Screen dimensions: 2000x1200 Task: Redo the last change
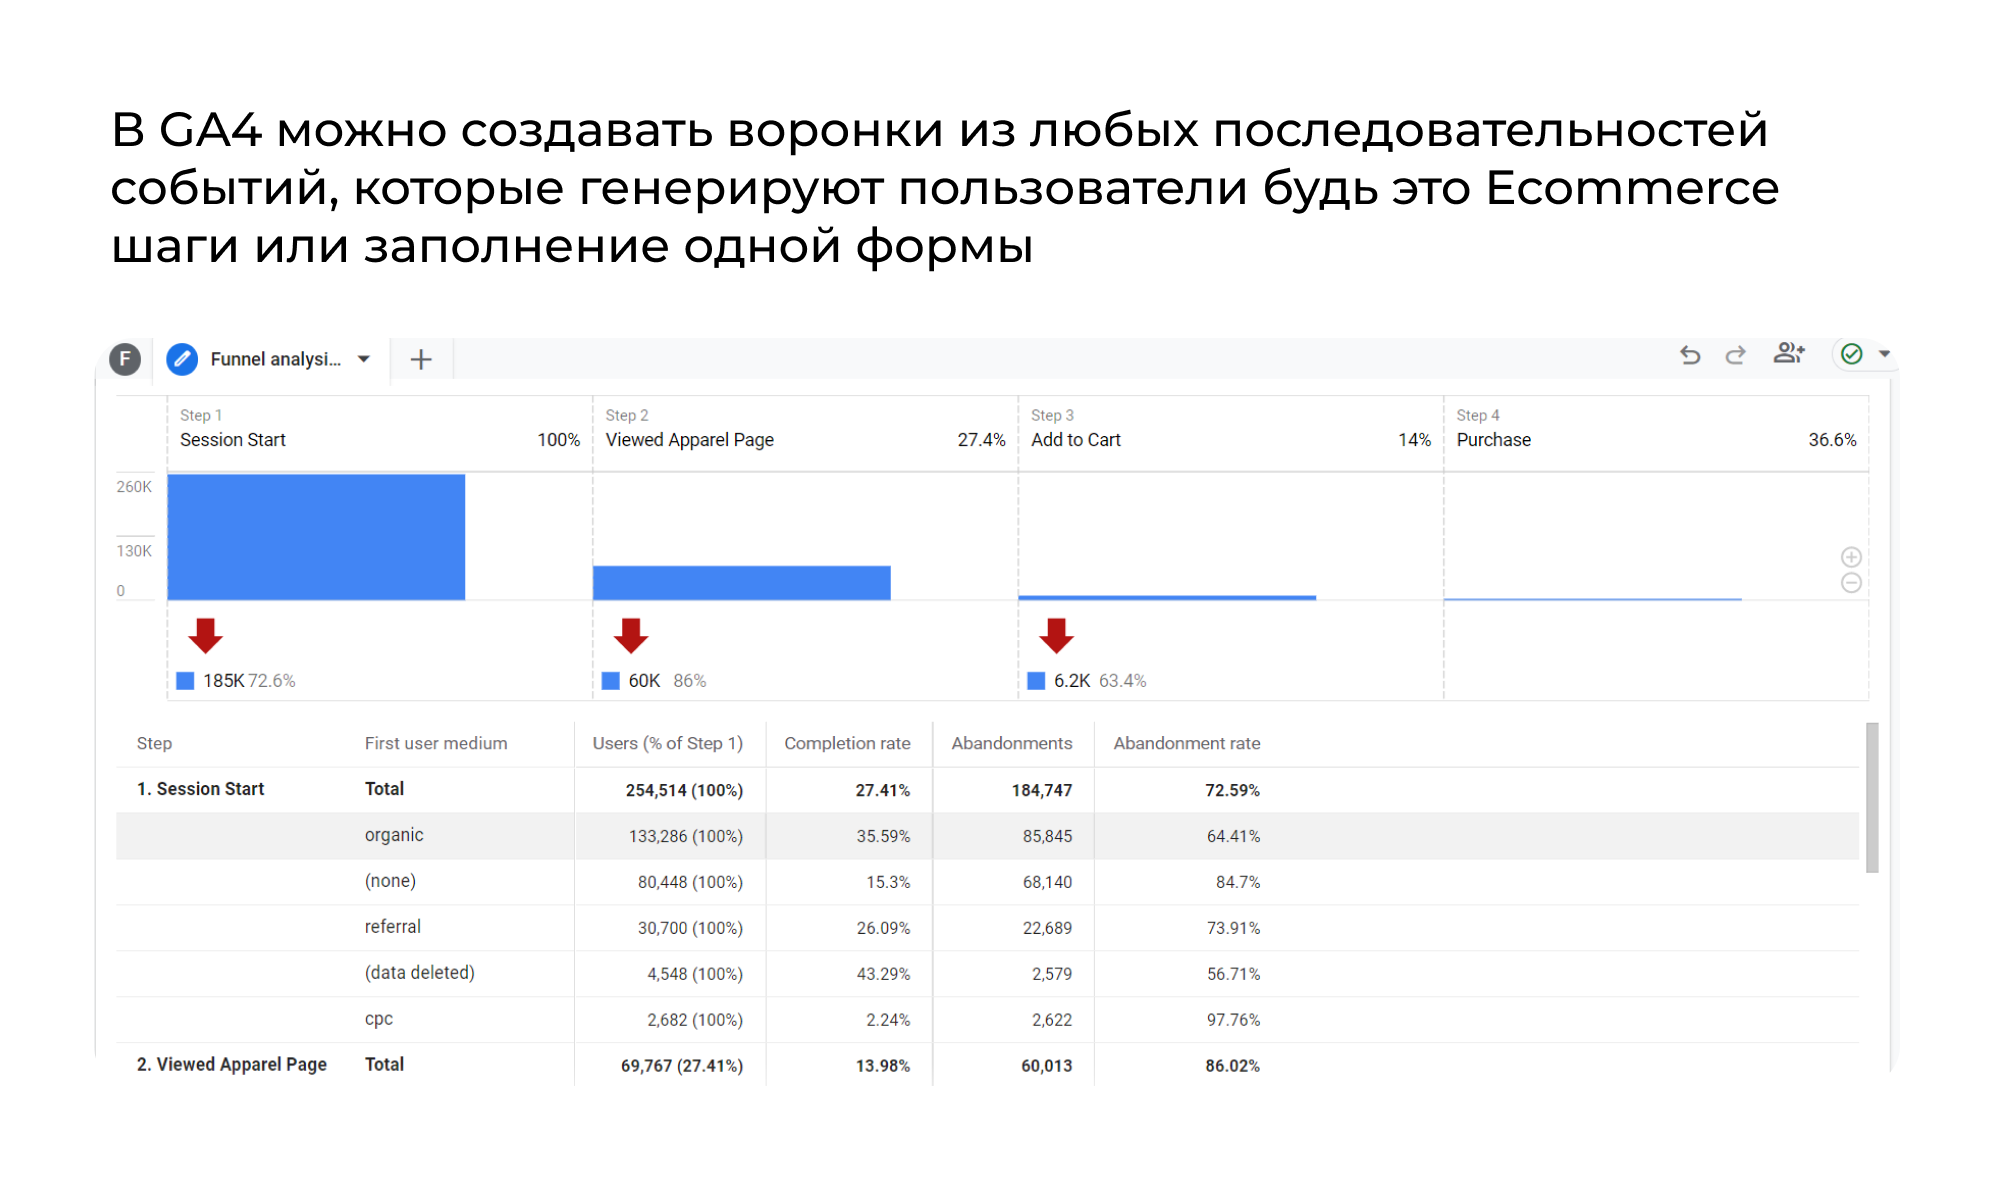(x=1735, y=354)
